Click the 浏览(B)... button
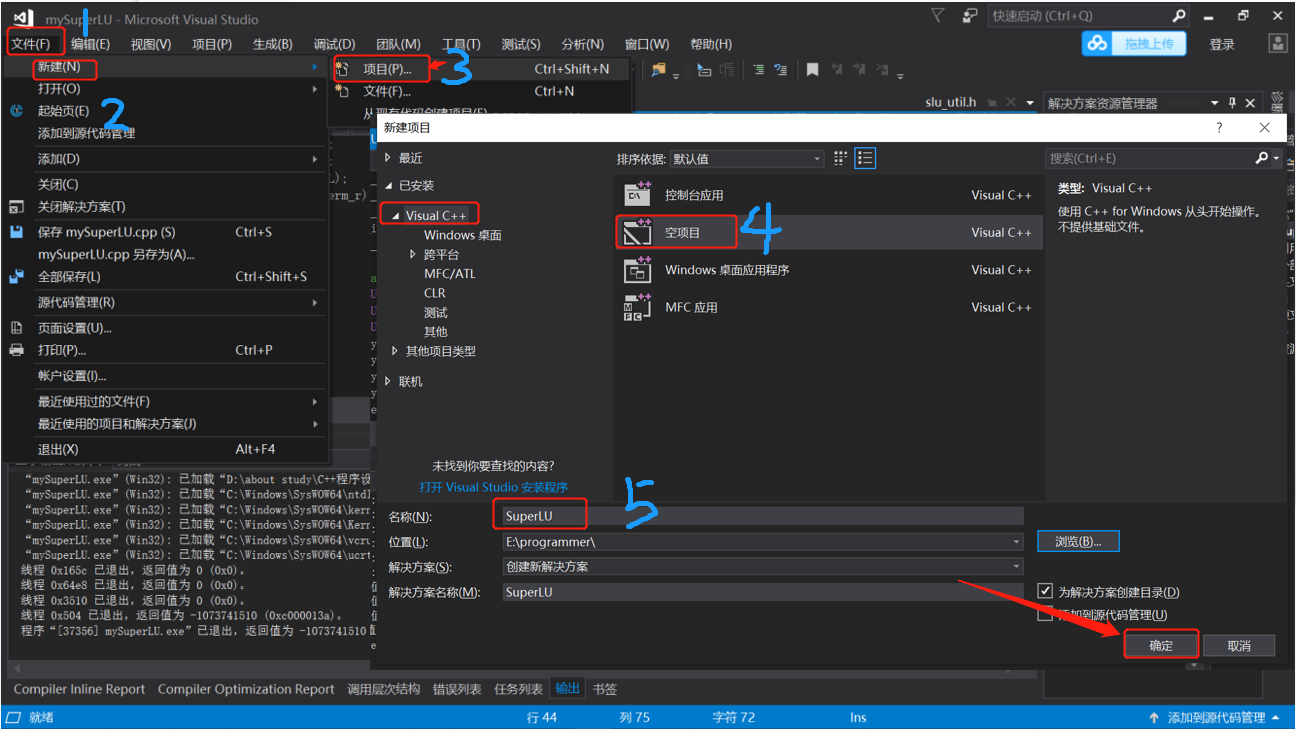The height and width of the screenshot is (729, 1296). (x=1078, y=541)
